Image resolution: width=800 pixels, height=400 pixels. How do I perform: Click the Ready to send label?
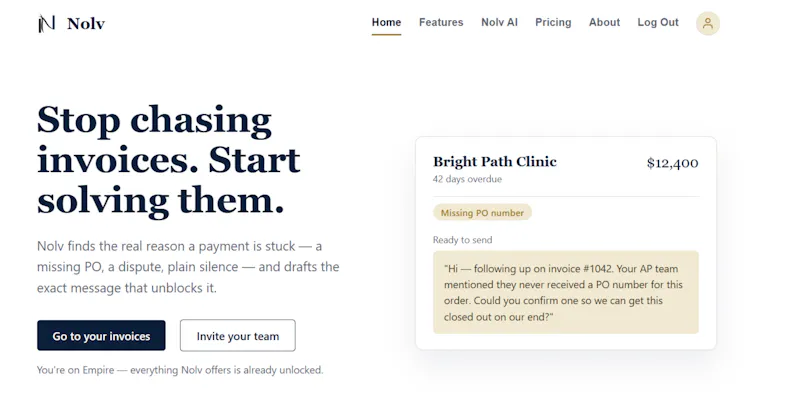[x=462, y=240]
